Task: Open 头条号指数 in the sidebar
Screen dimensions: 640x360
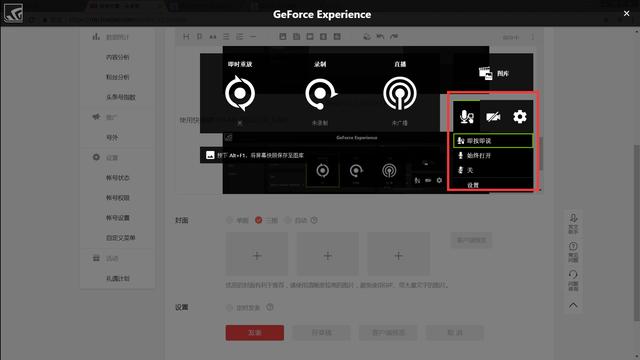Action: [121, 97]
